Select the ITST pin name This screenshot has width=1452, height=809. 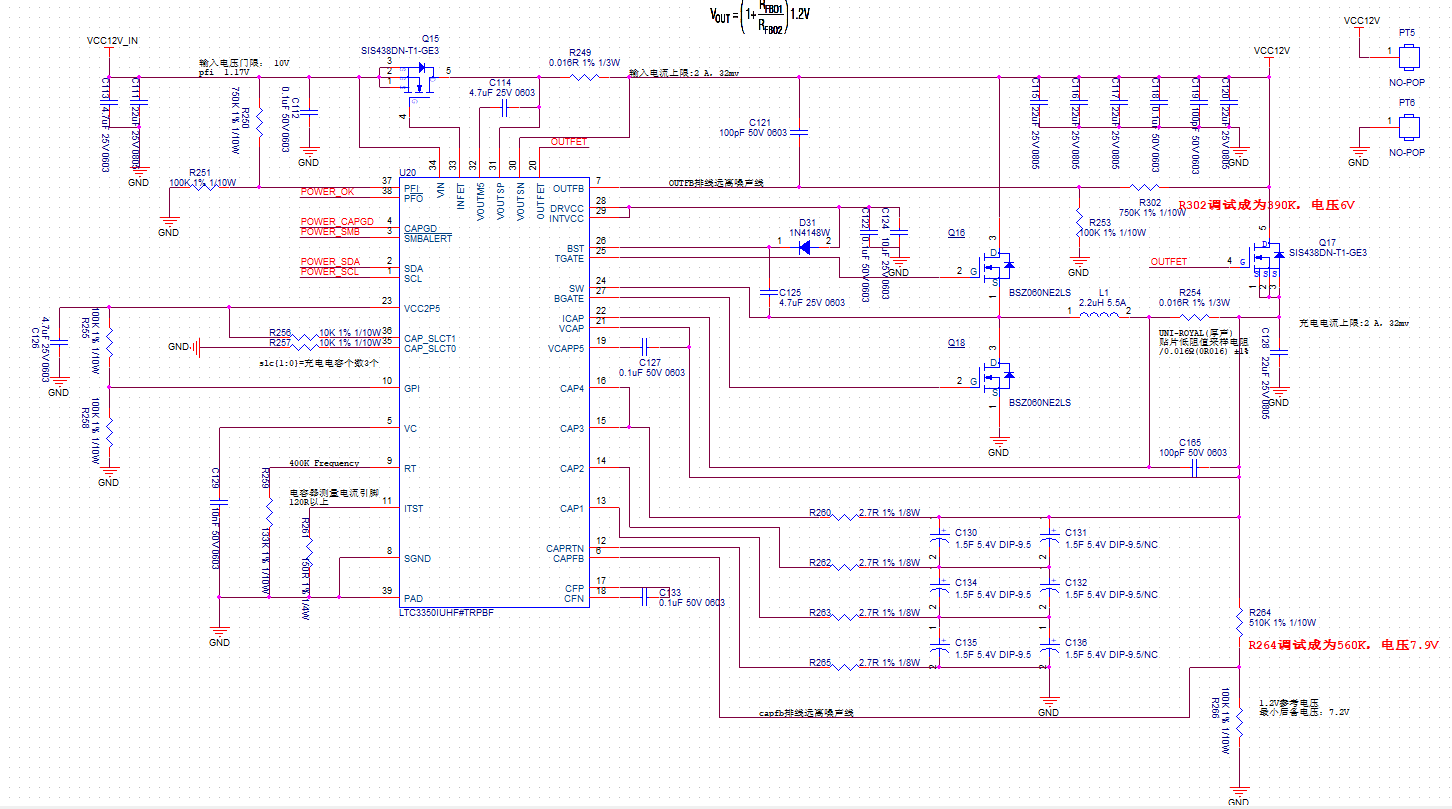(x=413, y=508)
